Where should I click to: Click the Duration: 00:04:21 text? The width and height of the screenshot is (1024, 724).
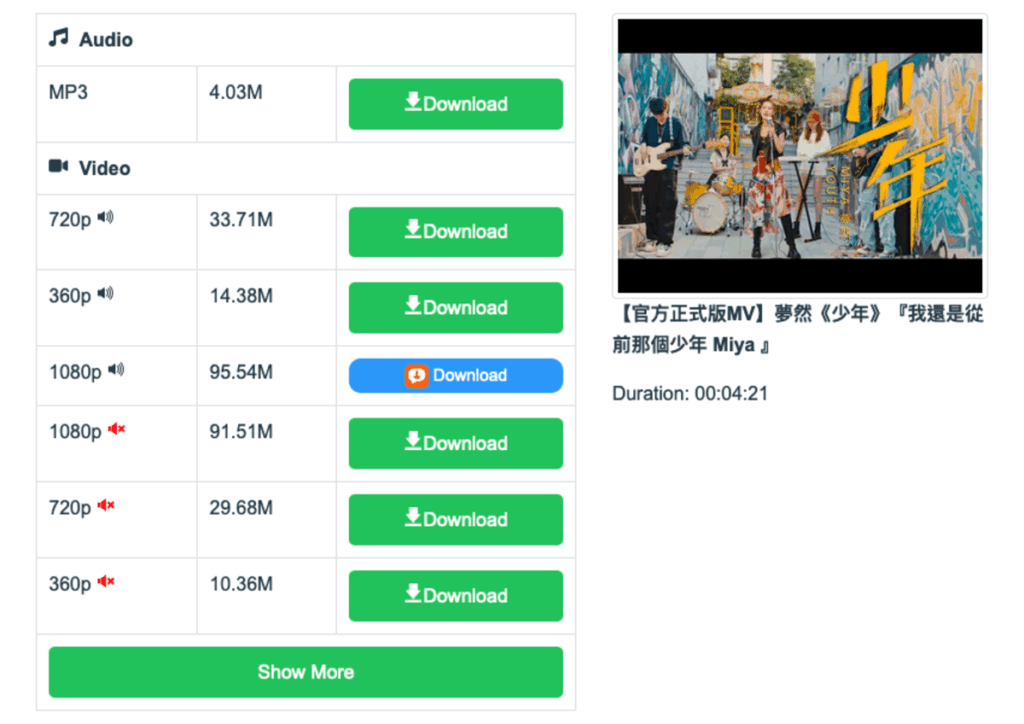pos(690,394)
